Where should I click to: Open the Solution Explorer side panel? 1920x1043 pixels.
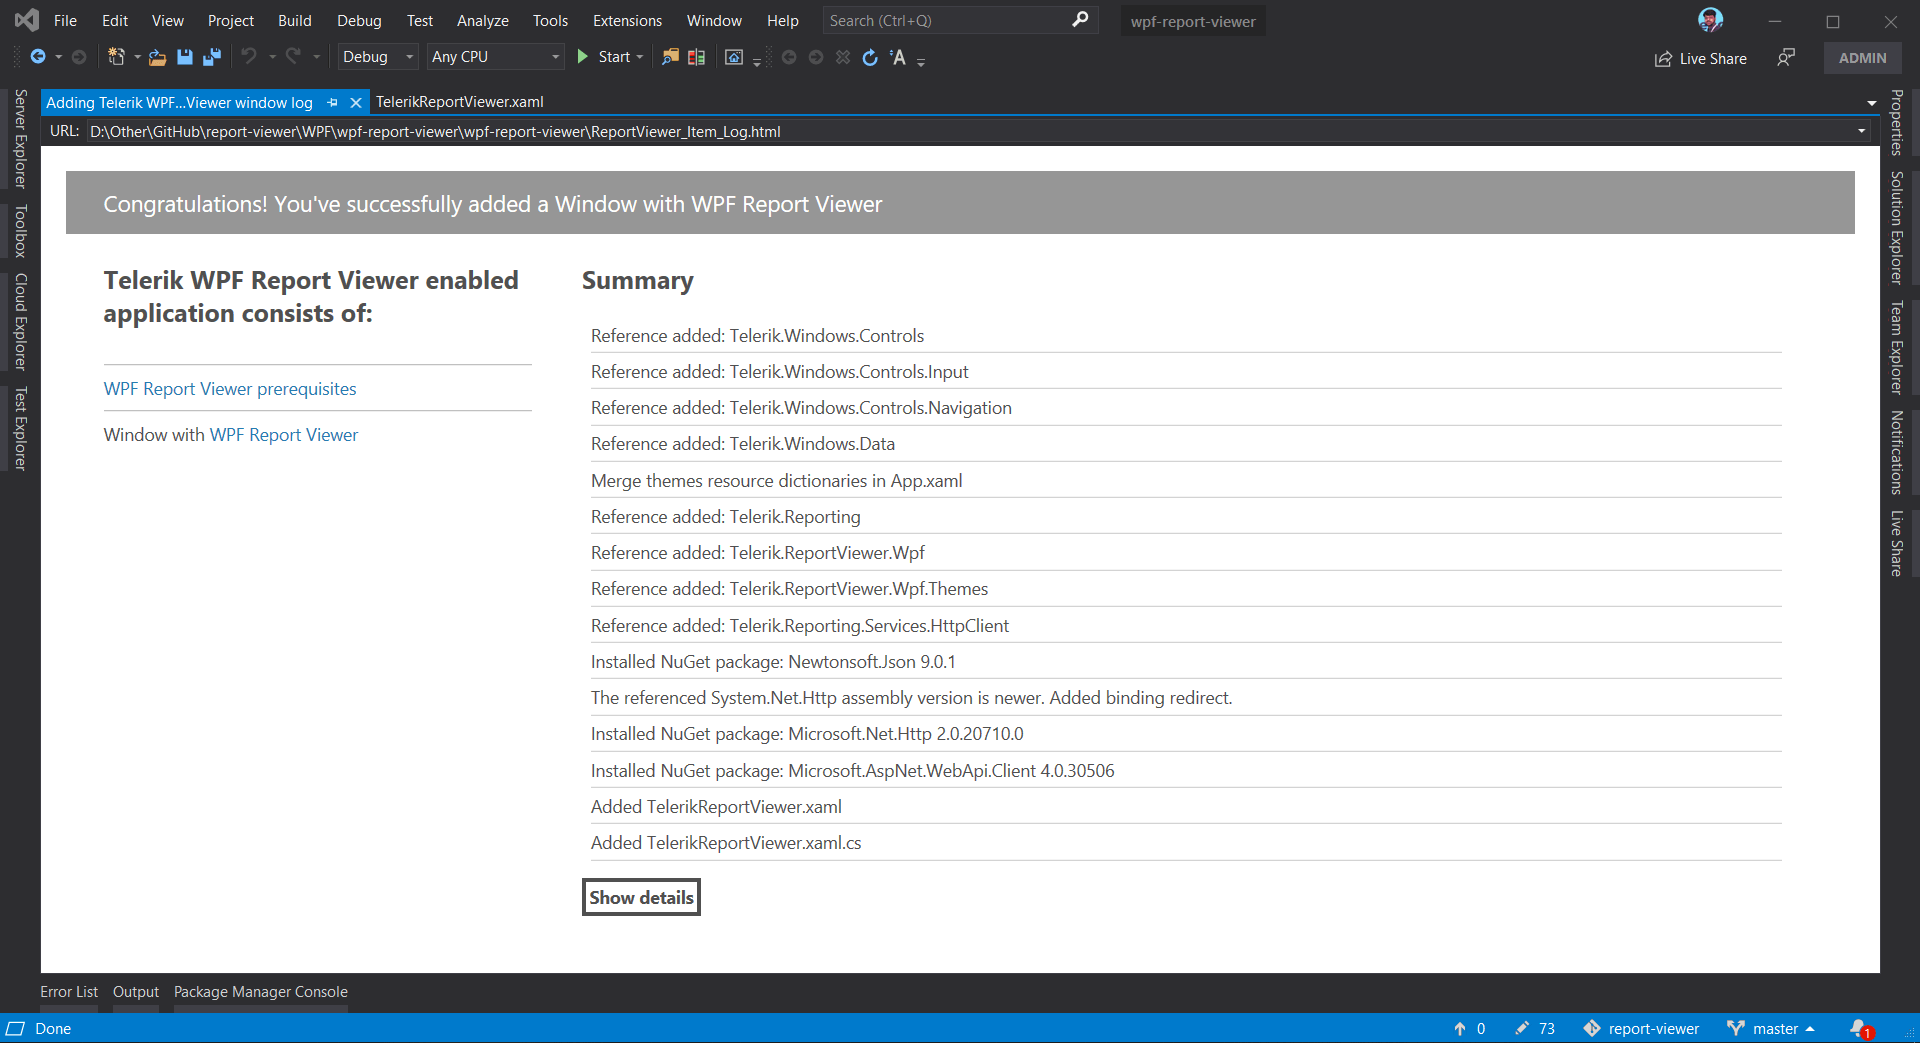click(1896, 228)
